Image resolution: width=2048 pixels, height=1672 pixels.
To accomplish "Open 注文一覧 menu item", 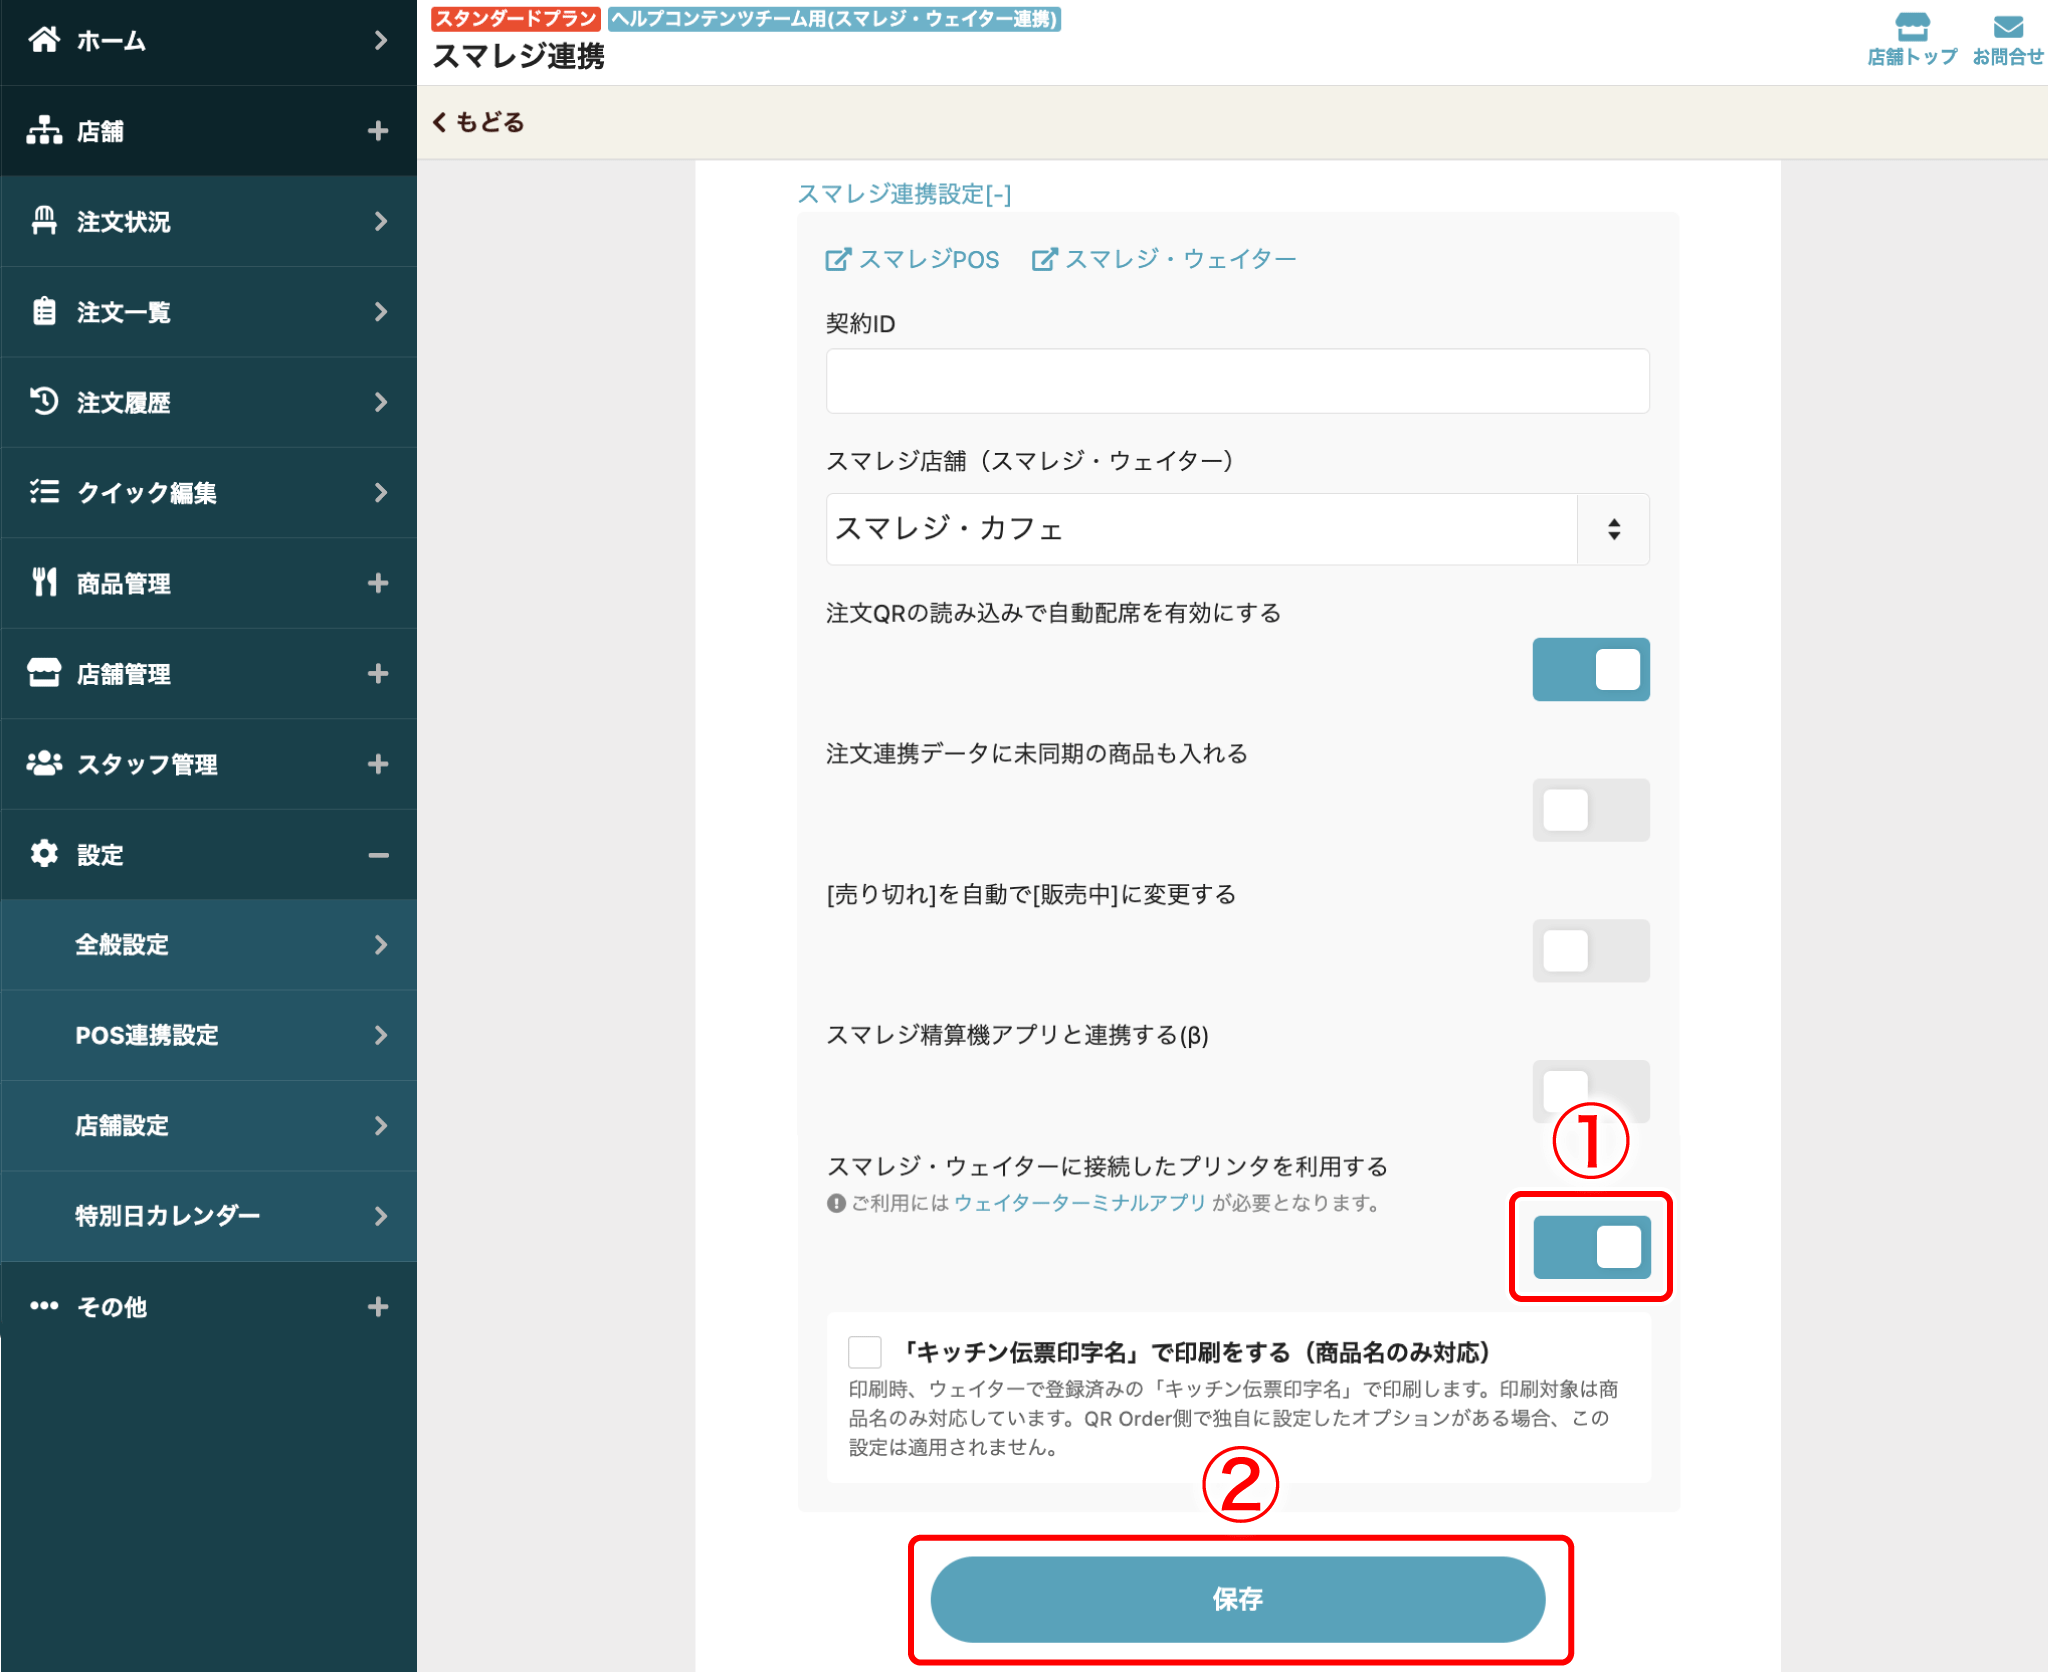I will coord(208,312).
